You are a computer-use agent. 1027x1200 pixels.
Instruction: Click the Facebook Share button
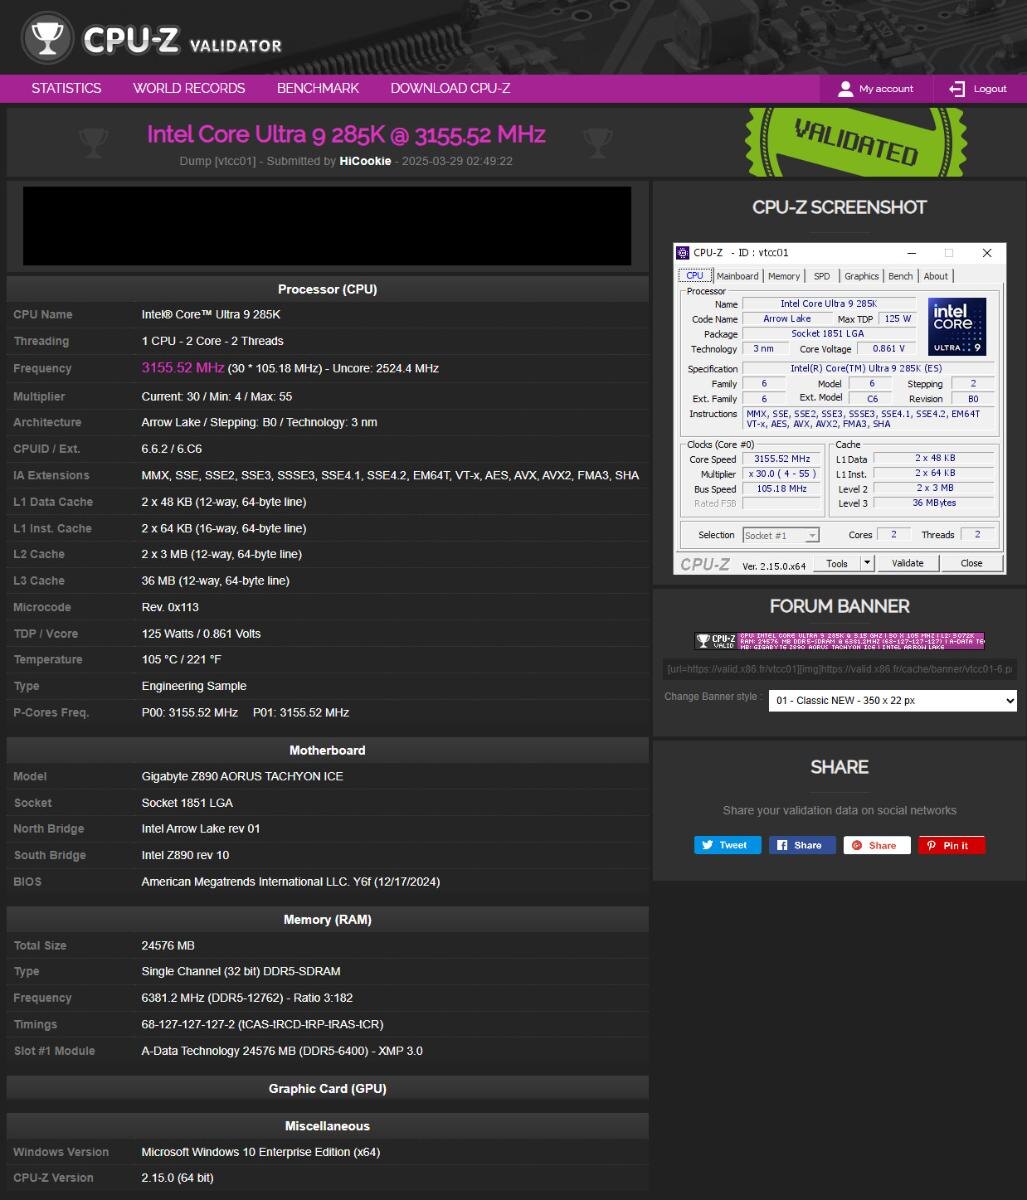tap(802, 845)
